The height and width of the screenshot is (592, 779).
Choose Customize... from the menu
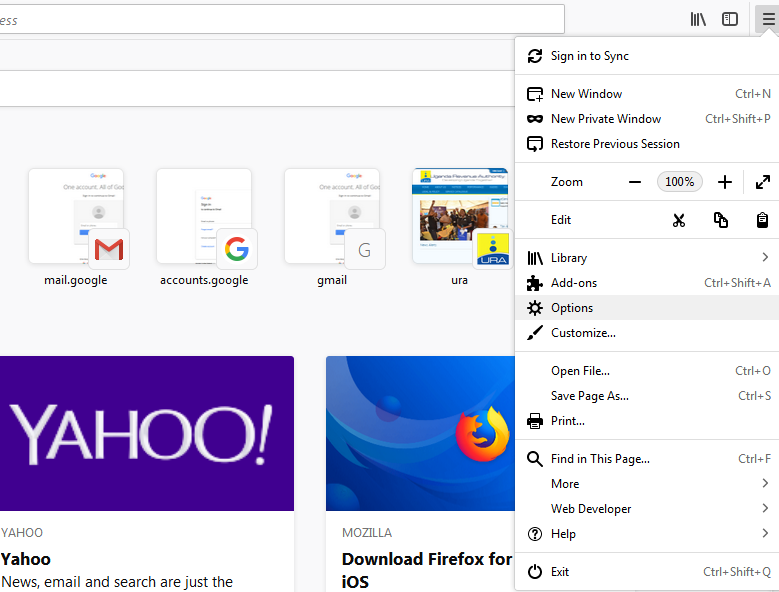click(x=647, y=333)
